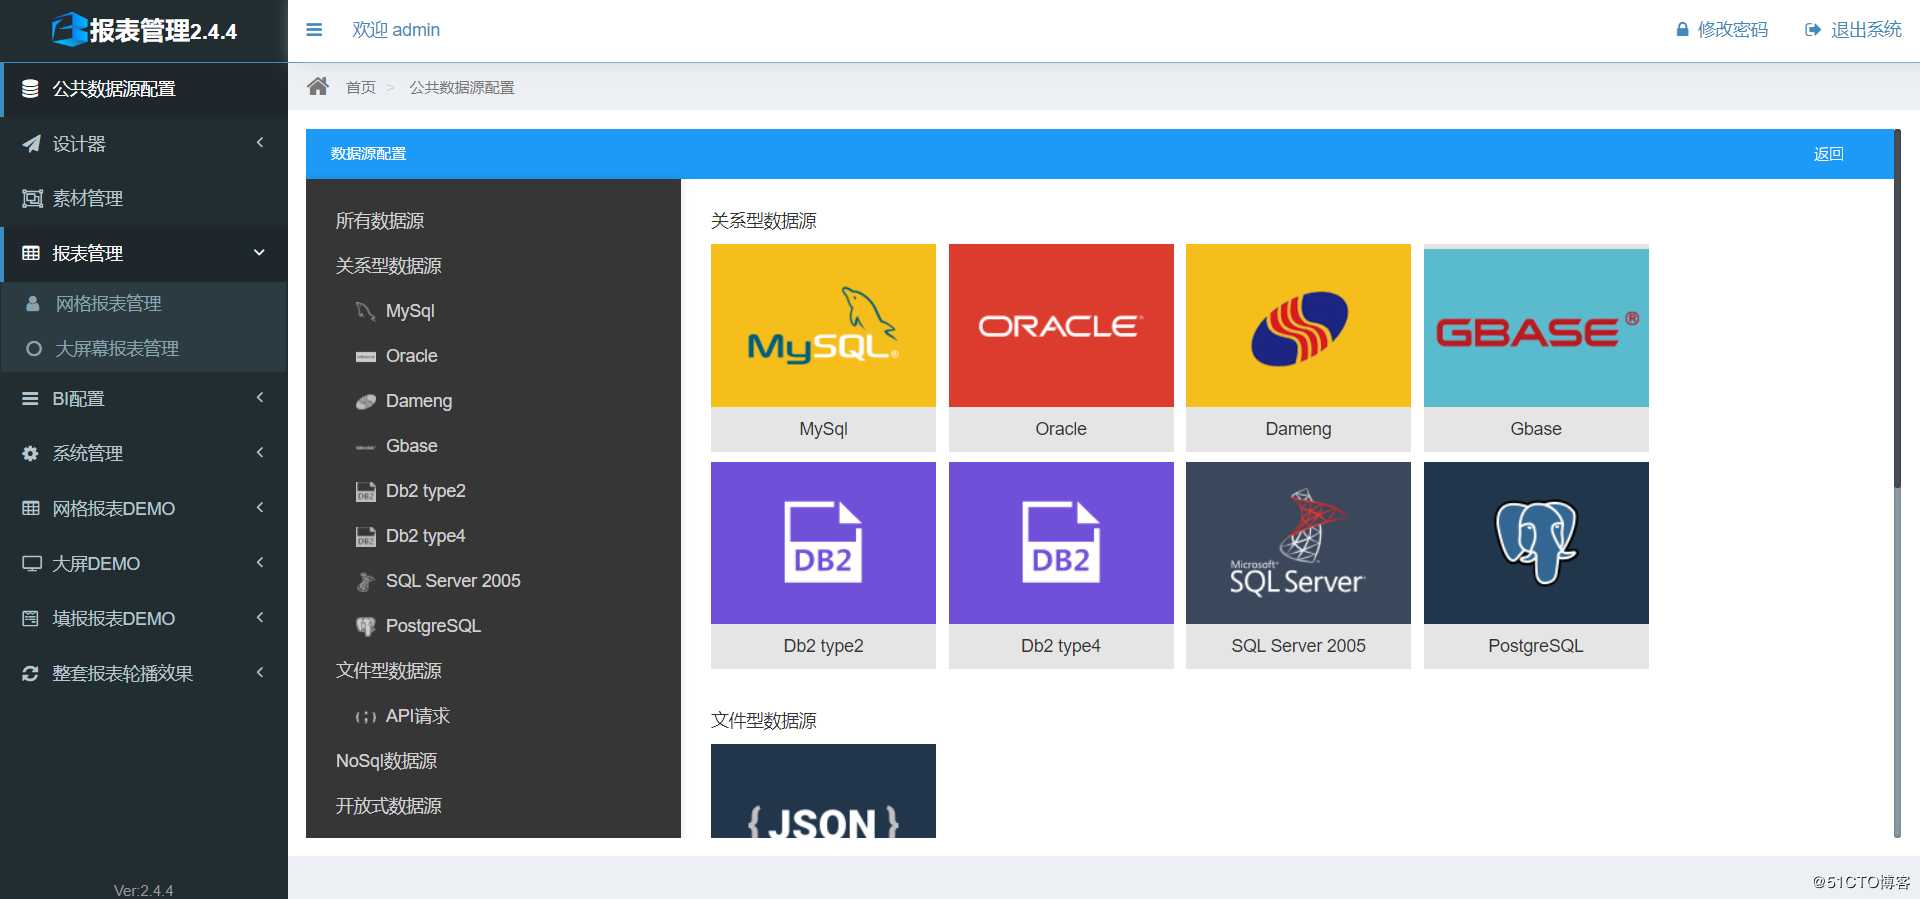Click the 退出系统 link

pos(1866,30)
